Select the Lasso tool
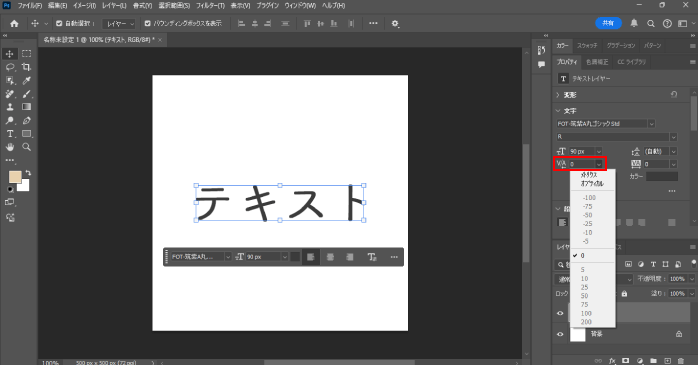 tap(10, 67)
